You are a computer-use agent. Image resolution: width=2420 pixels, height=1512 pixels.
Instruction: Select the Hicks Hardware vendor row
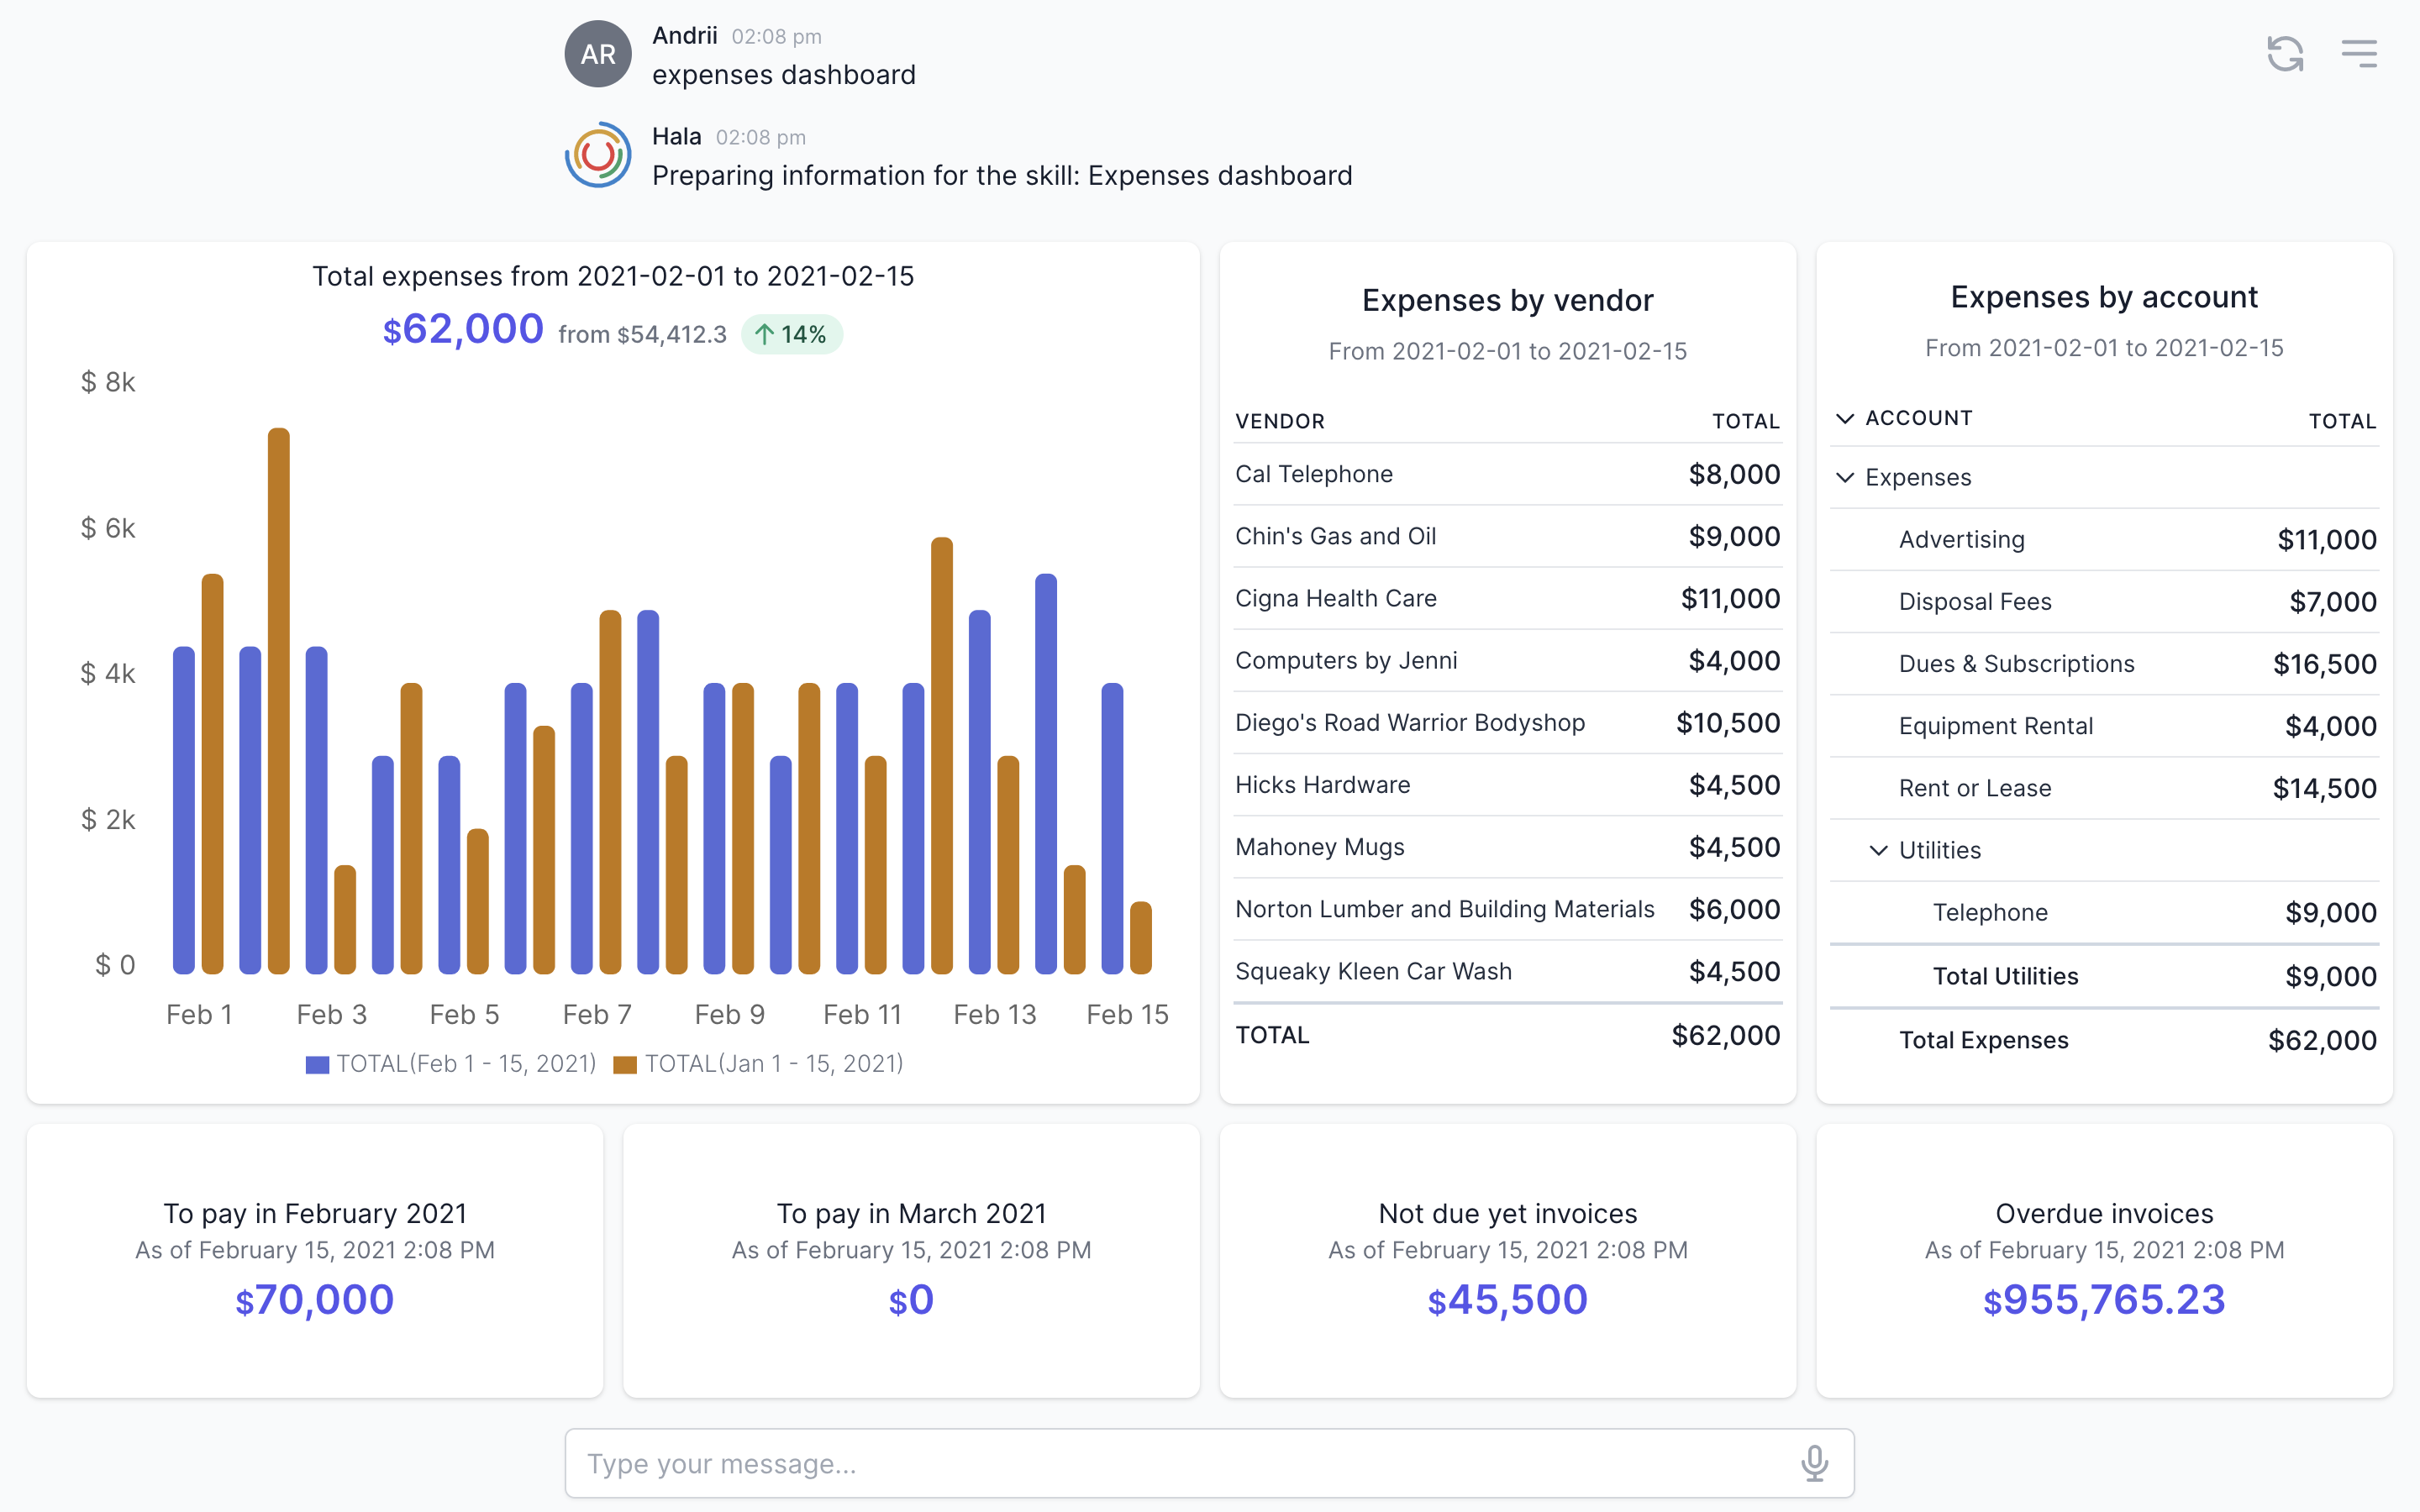click(x=1507, y=785)
